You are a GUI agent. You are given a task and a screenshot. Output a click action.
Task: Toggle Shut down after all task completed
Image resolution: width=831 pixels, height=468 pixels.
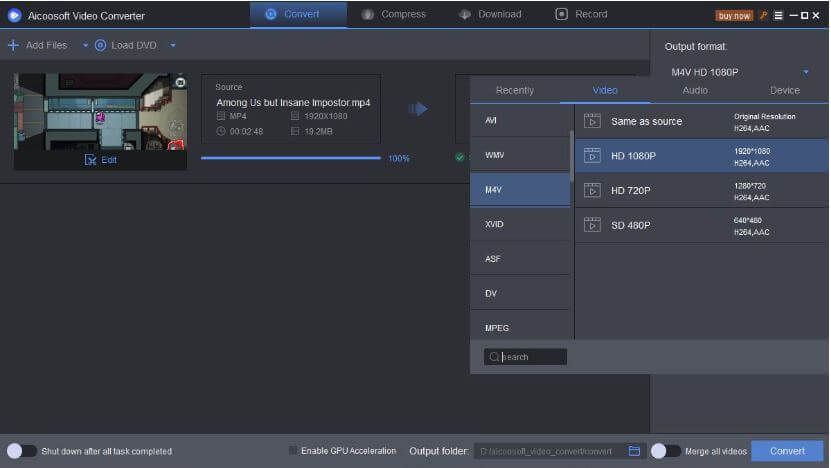pos(22,451)
